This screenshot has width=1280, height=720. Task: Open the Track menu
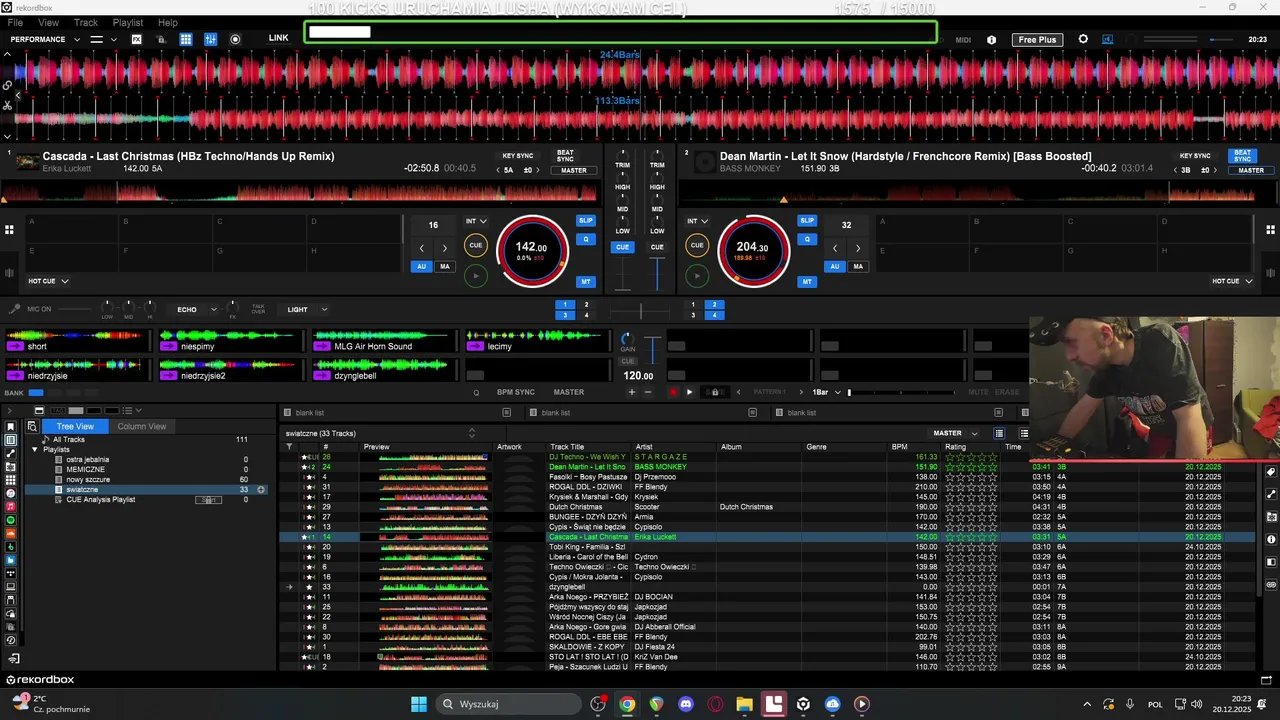[x=86, y=22]
